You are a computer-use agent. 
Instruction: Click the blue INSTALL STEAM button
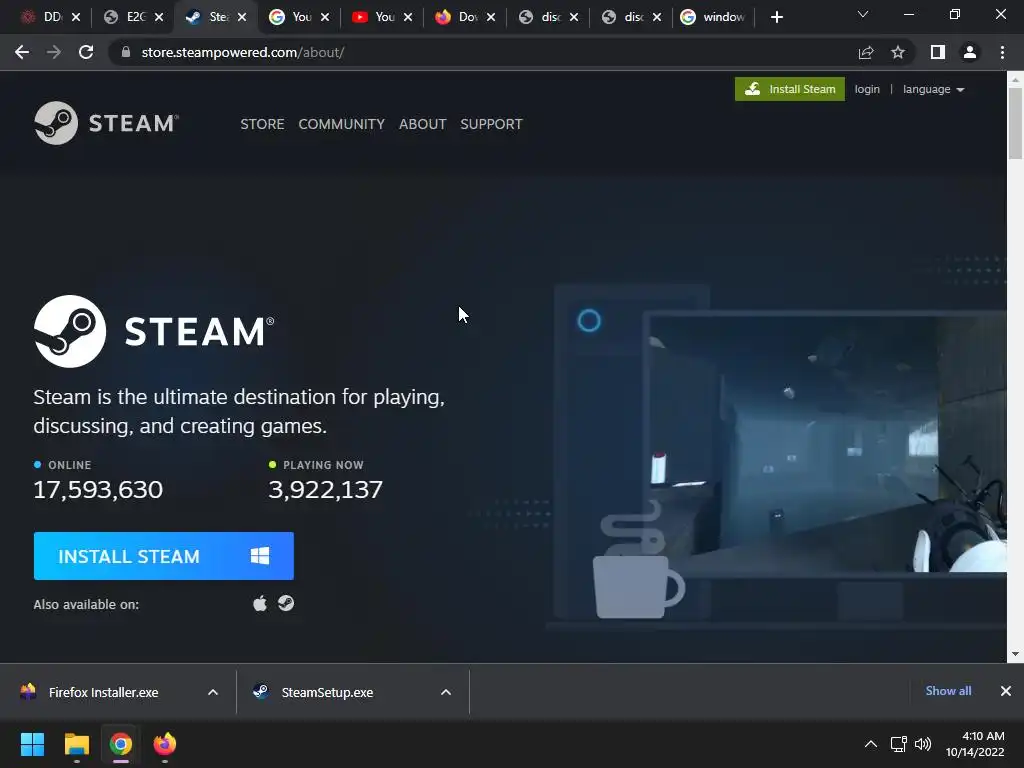coord(163,556)
